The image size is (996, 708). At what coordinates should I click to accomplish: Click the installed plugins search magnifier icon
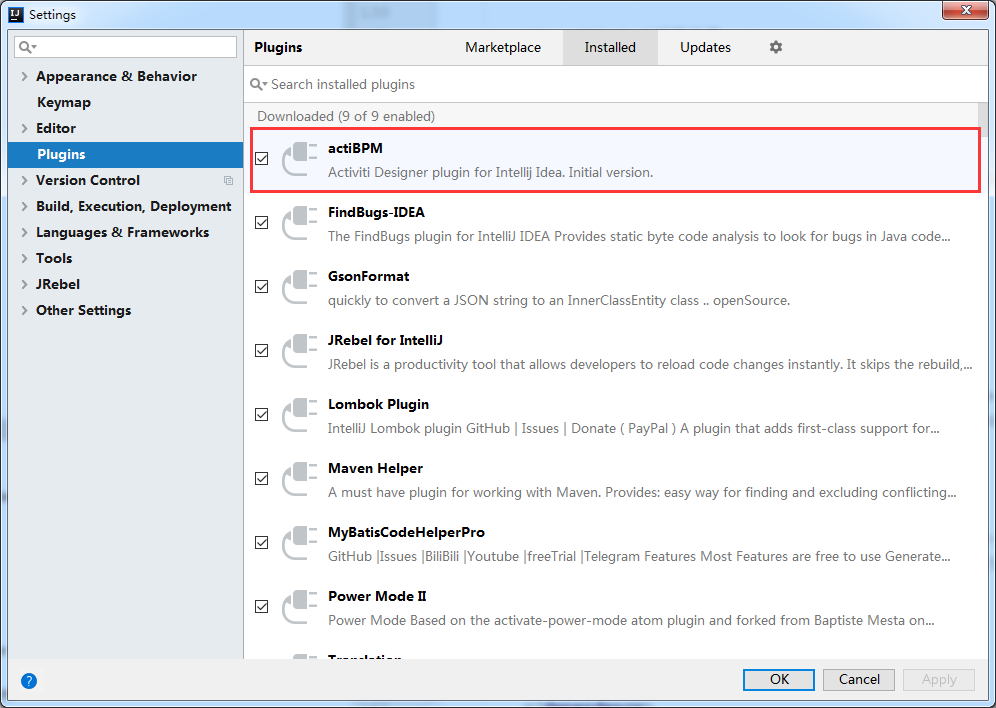pos(258,84)
